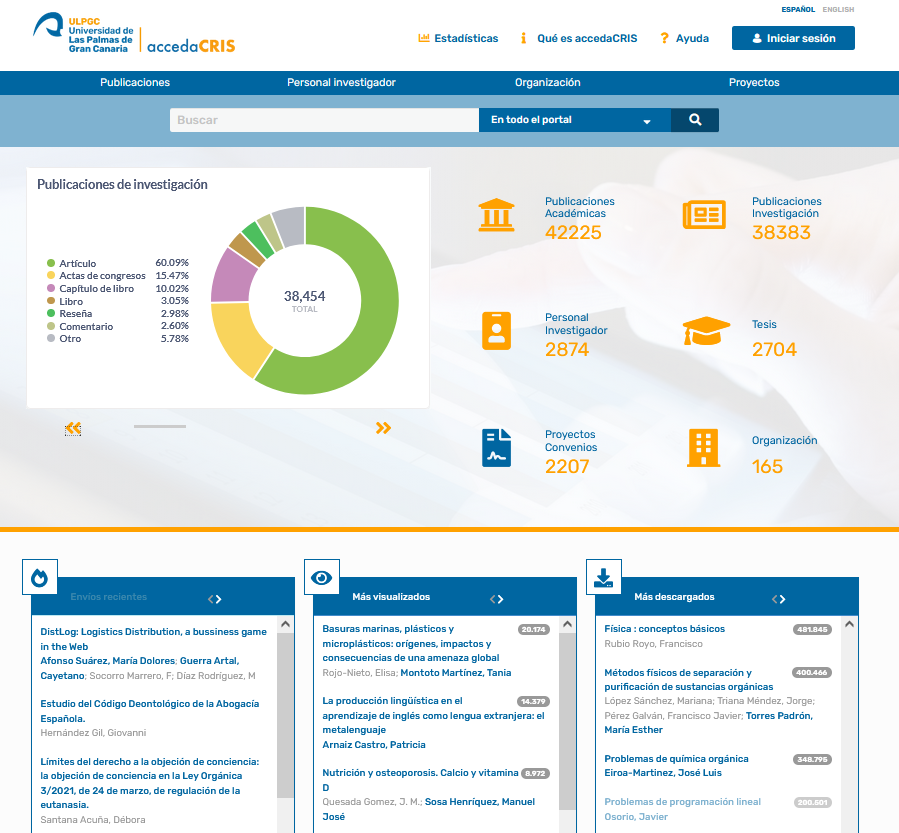Toggle the Capítulo de libro legend entry
The width and height of the screenshot is (899, 833).
[x=91, y=288]
